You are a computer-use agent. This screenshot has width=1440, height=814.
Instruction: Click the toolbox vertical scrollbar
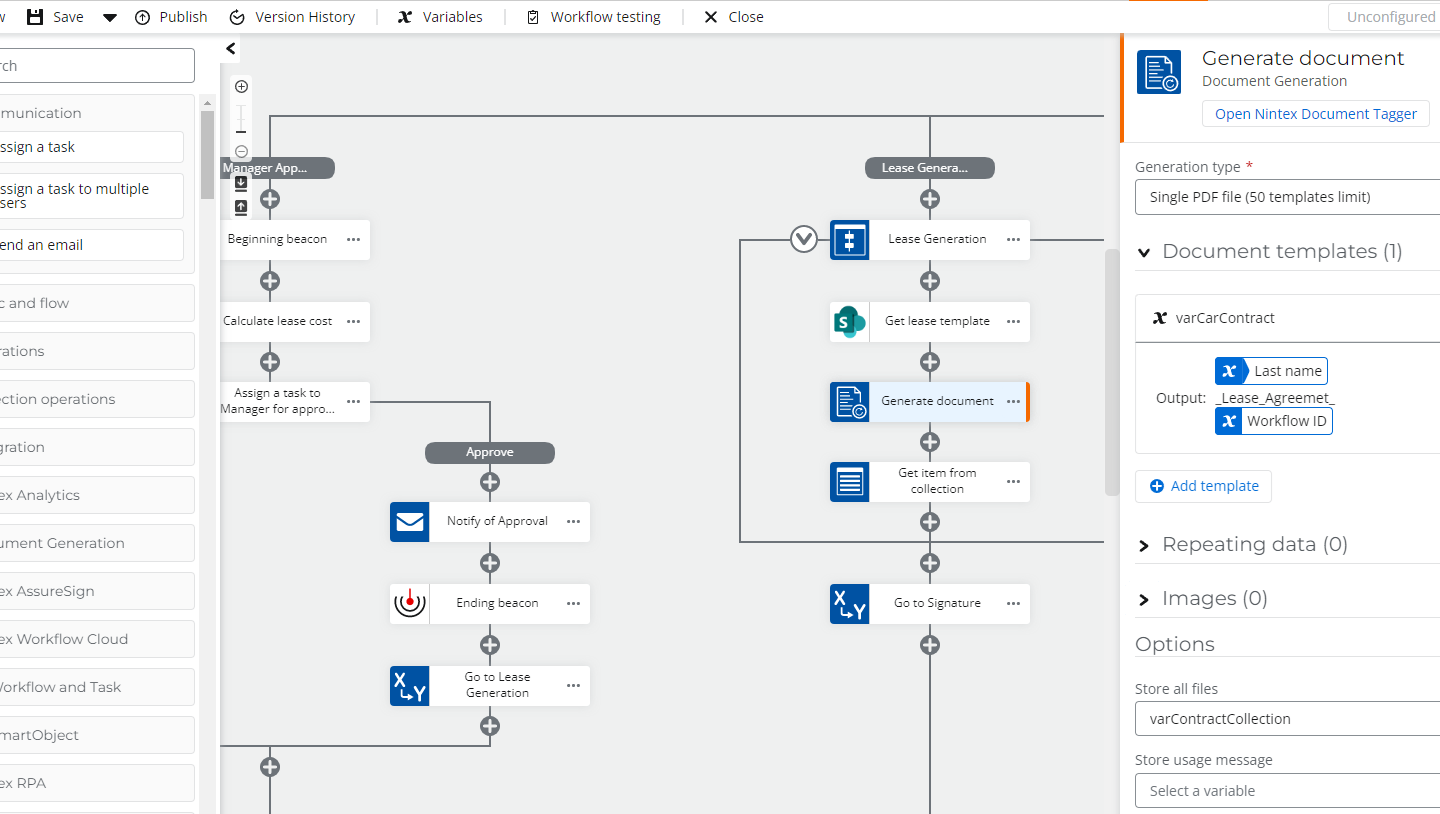click(x=207, y=155)
